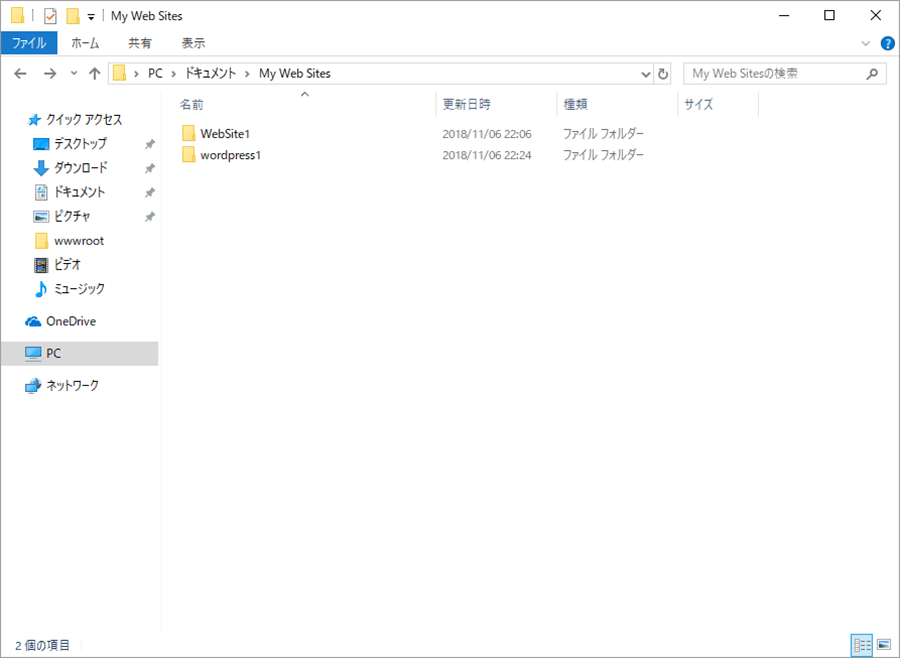The width and height of the screenshot is (900, 658).
Task: Expand the chevron after ドキュメント breadcrumb
Action: pyautogui.click(x=247, y=73)
